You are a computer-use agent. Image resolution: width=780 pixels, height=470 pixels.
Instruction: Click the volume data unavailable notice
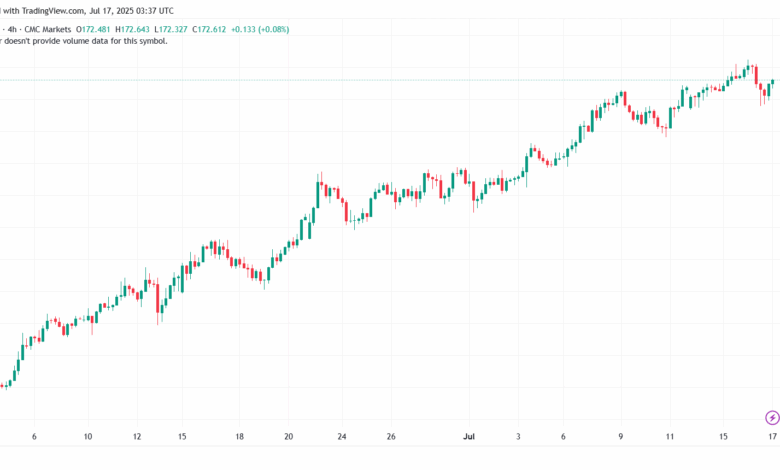coord(84,41)
